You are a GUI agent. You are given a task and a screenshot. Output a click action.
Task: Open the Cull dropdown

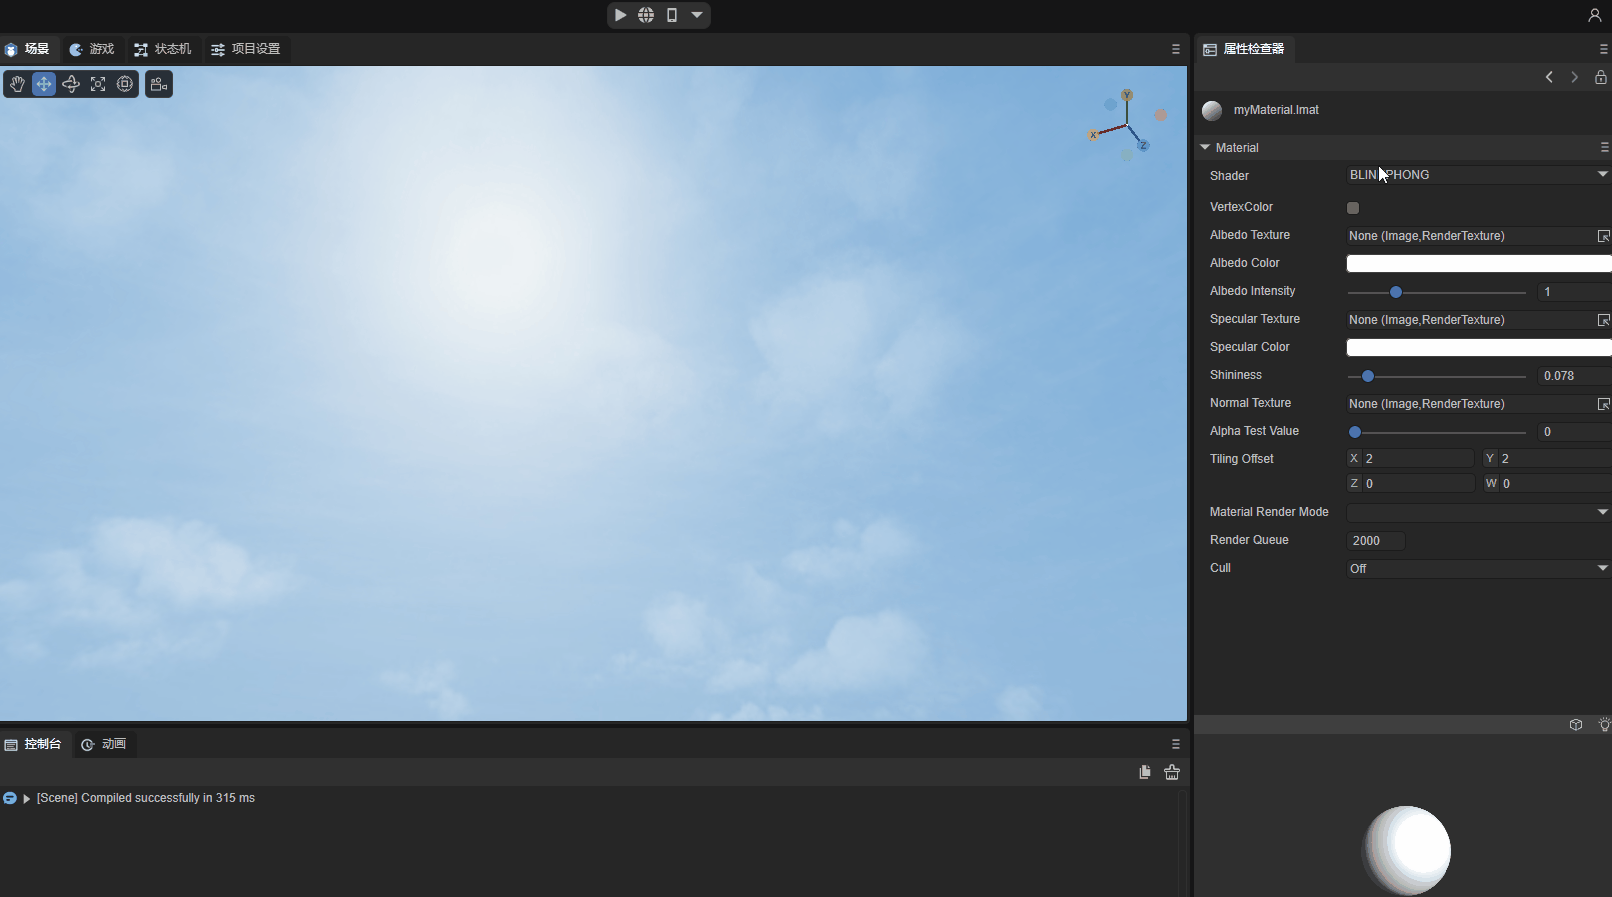click(1476, 568)
